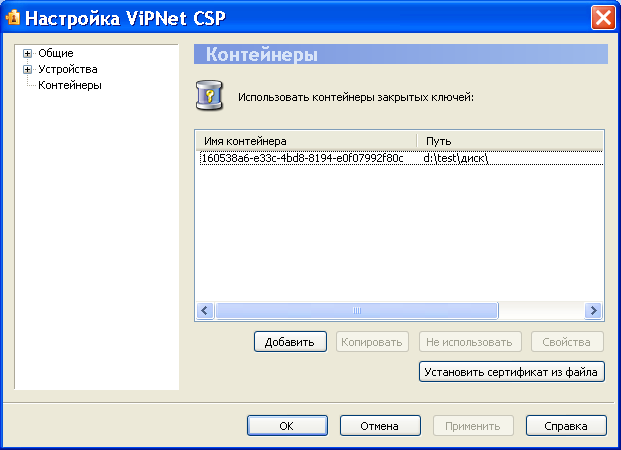Expand the Общие tree node

tap(27, 53)
